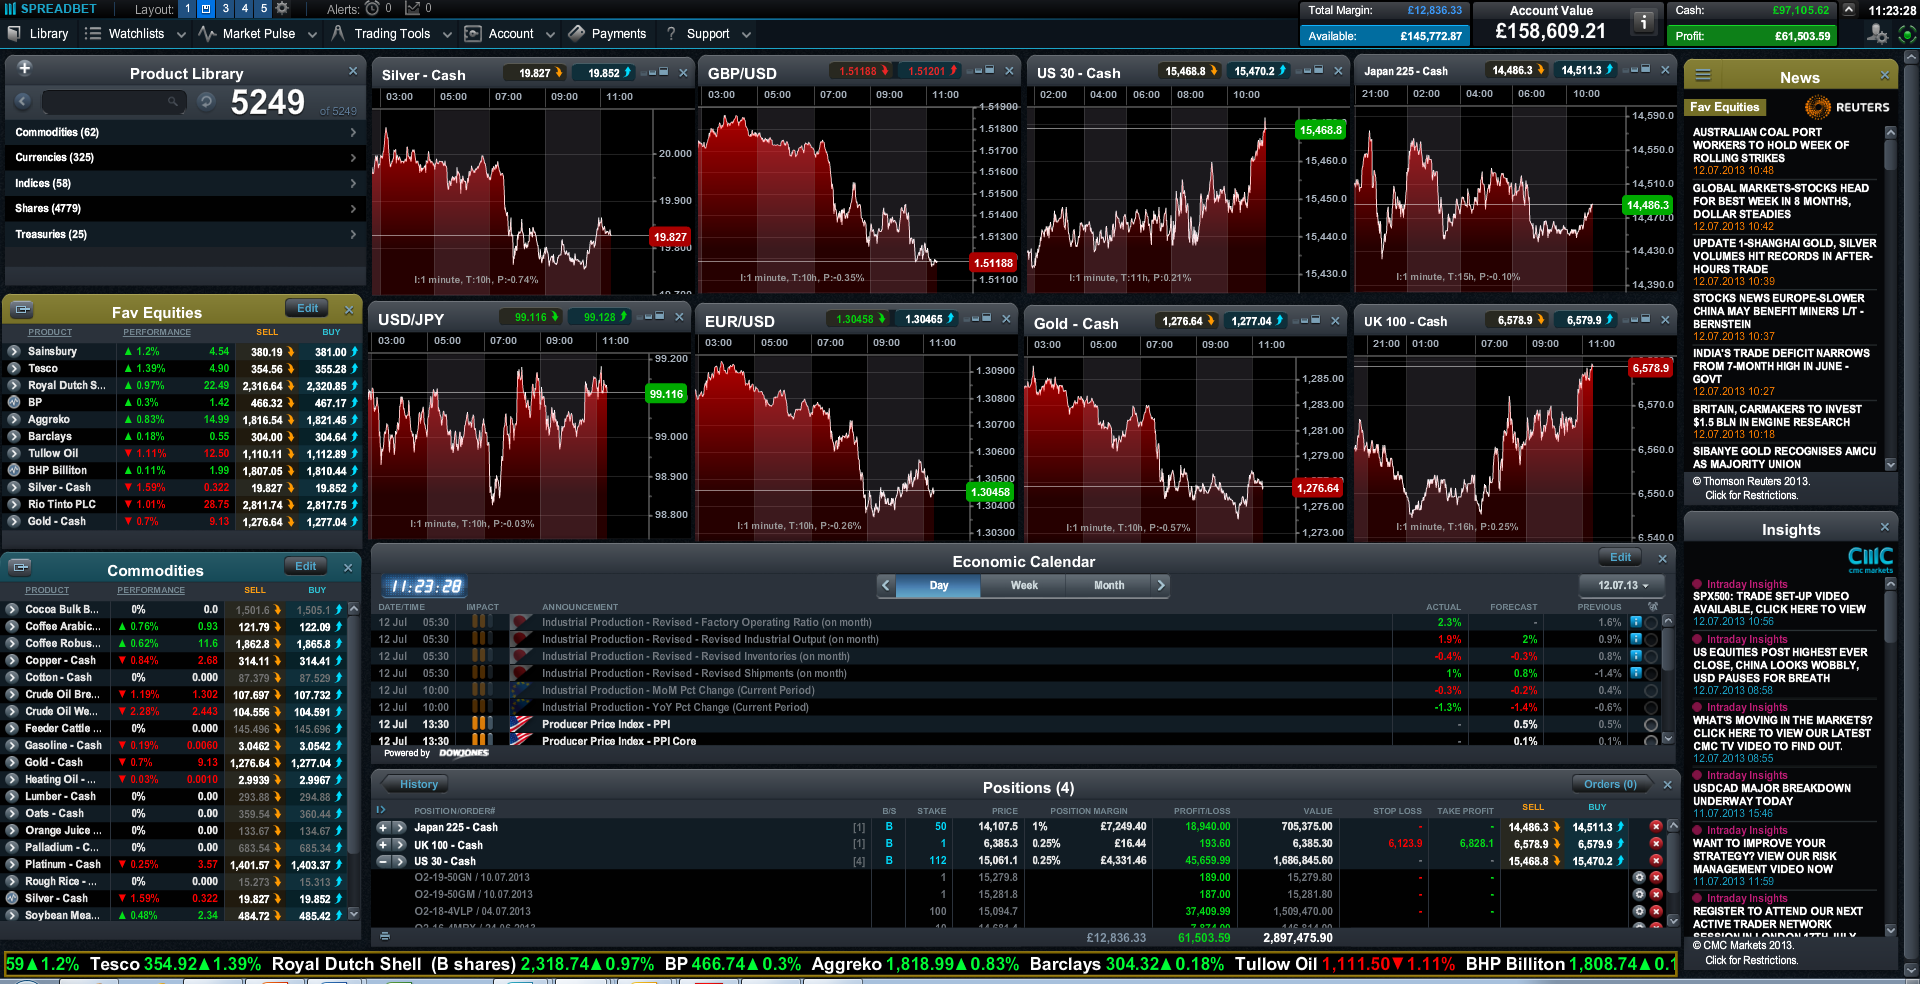Open settings gear for order O2-19-50GN

click(x=1639, y=878)
